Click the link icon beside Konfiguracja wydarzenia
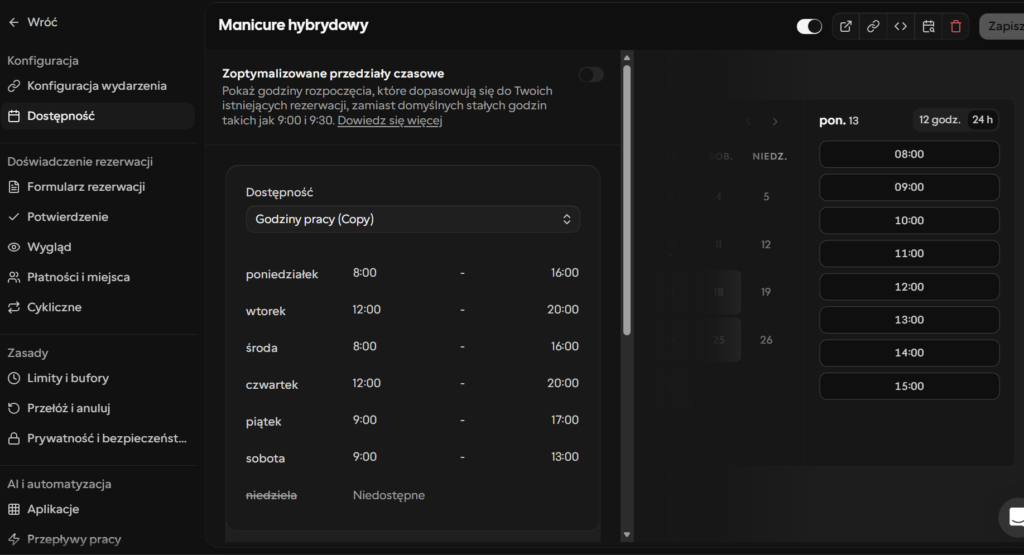The width and height of the screenshot is (1024, 555). 14,86
